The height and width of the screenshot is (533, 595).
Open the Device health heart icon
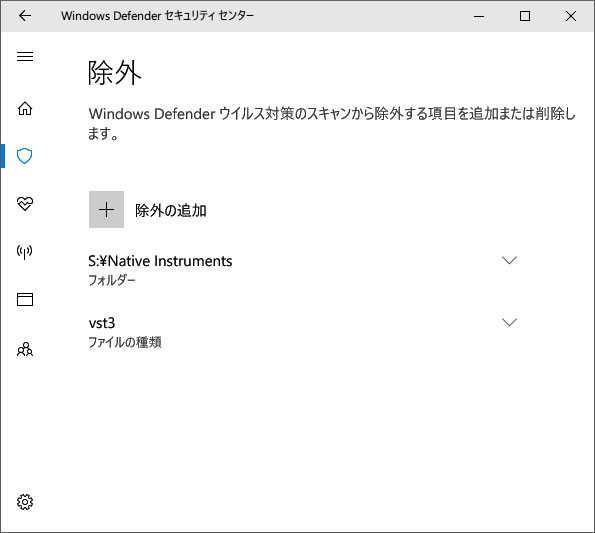[25, 204]
